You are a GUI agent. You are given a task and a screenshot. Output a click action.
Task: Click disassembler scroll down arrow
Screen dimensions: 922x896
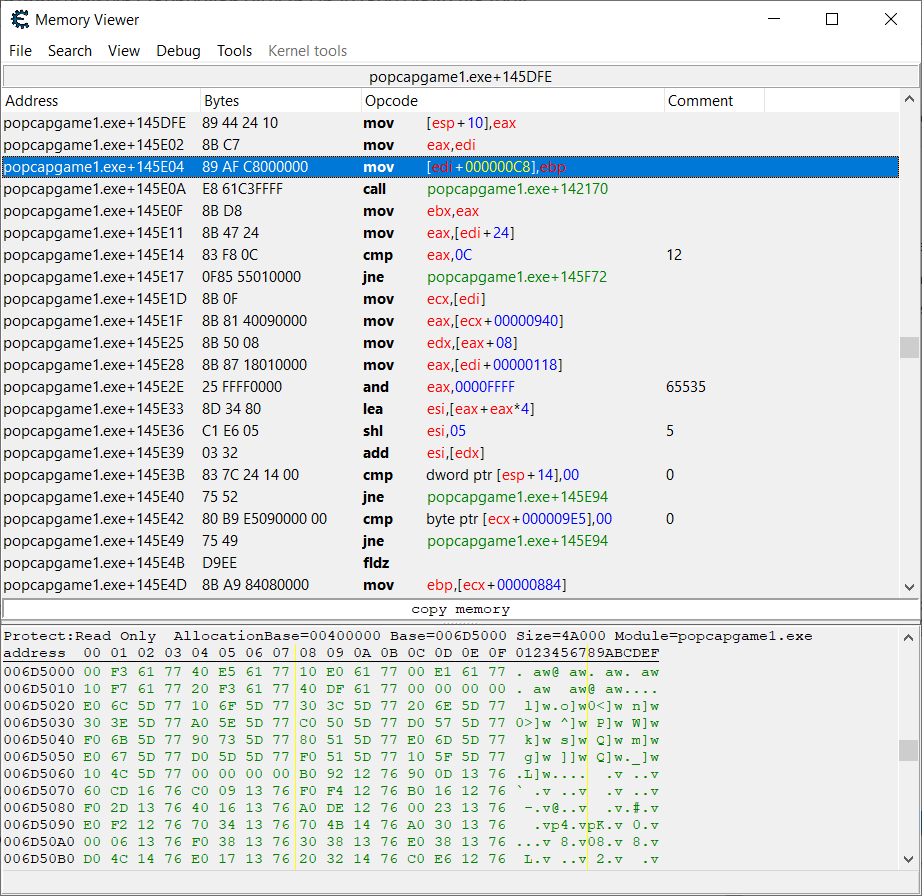click(x=909, y=587)
